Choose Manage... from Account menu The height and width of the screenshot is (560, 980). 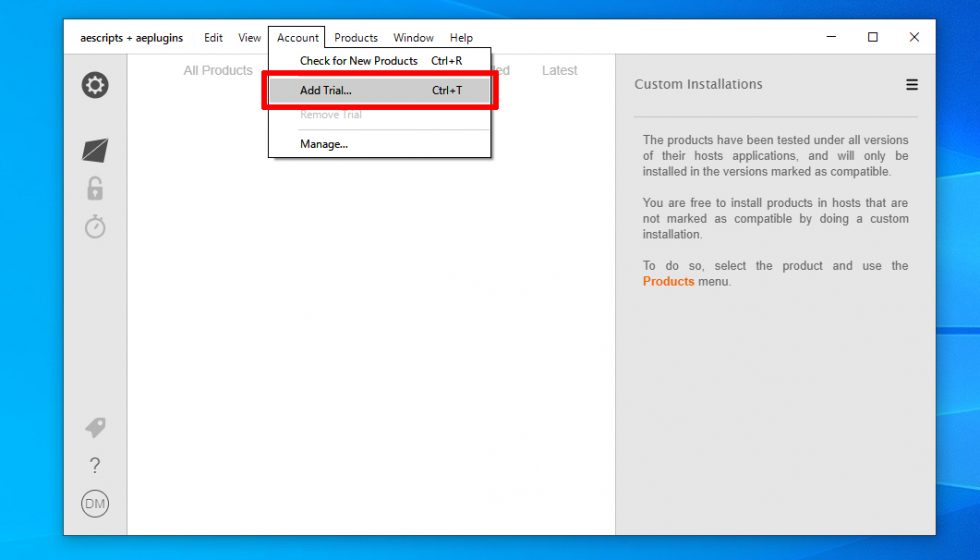379,144
